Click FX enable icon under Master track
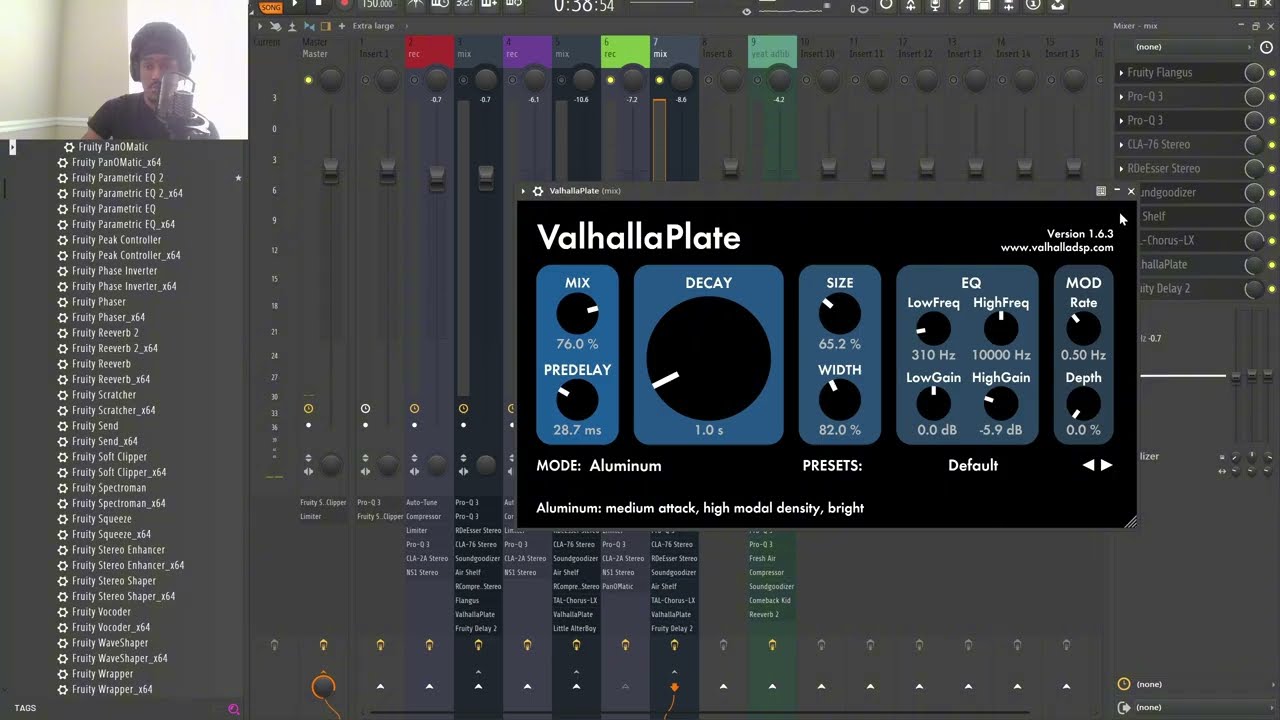This screenshot has width=1280, height=720. point(323,646)
